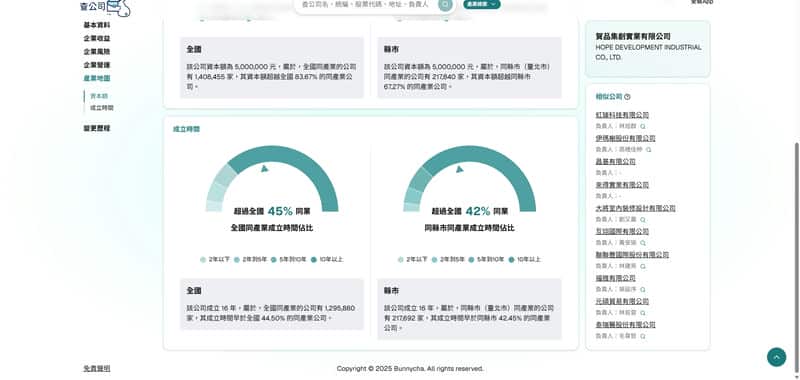
Task: Click magnifier icon under 室內裝修設計有限公司 owner
Action: [642, 219]
